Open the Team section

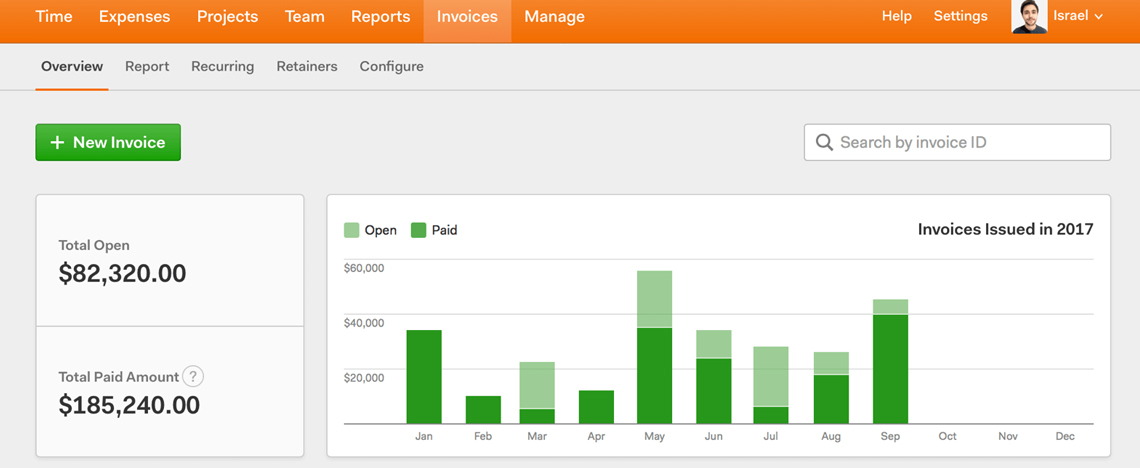(x=305, y=16)
